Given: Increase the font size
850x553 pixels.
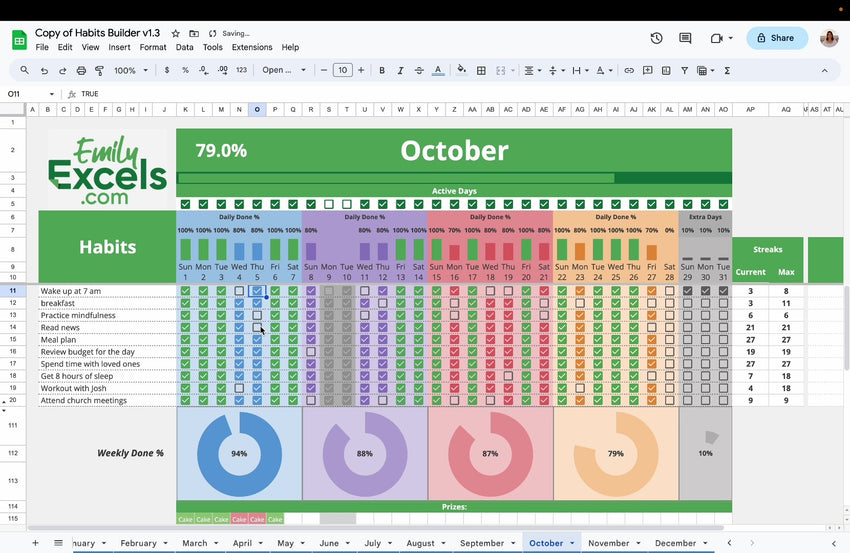Looking at the screenshot, I should pyautogui.click(x=361, y=70).
